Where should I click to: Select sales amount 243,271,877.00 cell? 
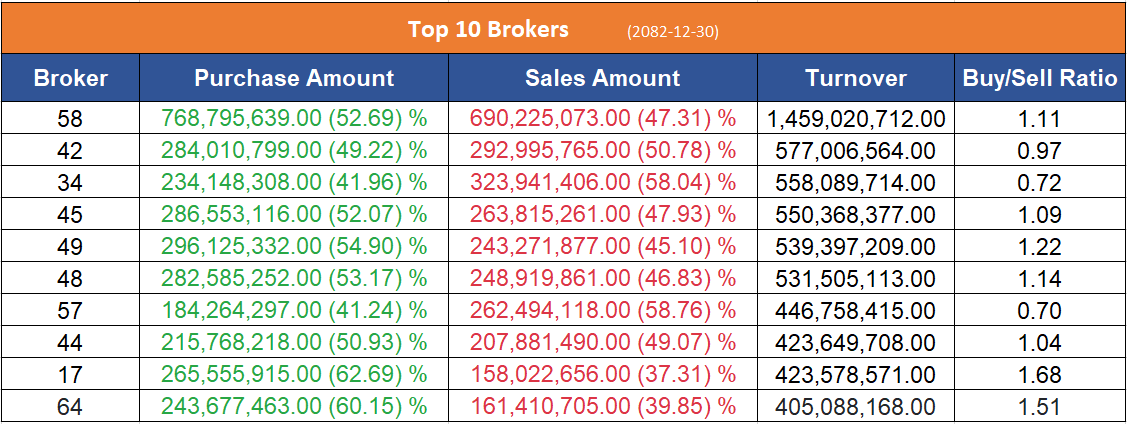(x=602, y=247)
